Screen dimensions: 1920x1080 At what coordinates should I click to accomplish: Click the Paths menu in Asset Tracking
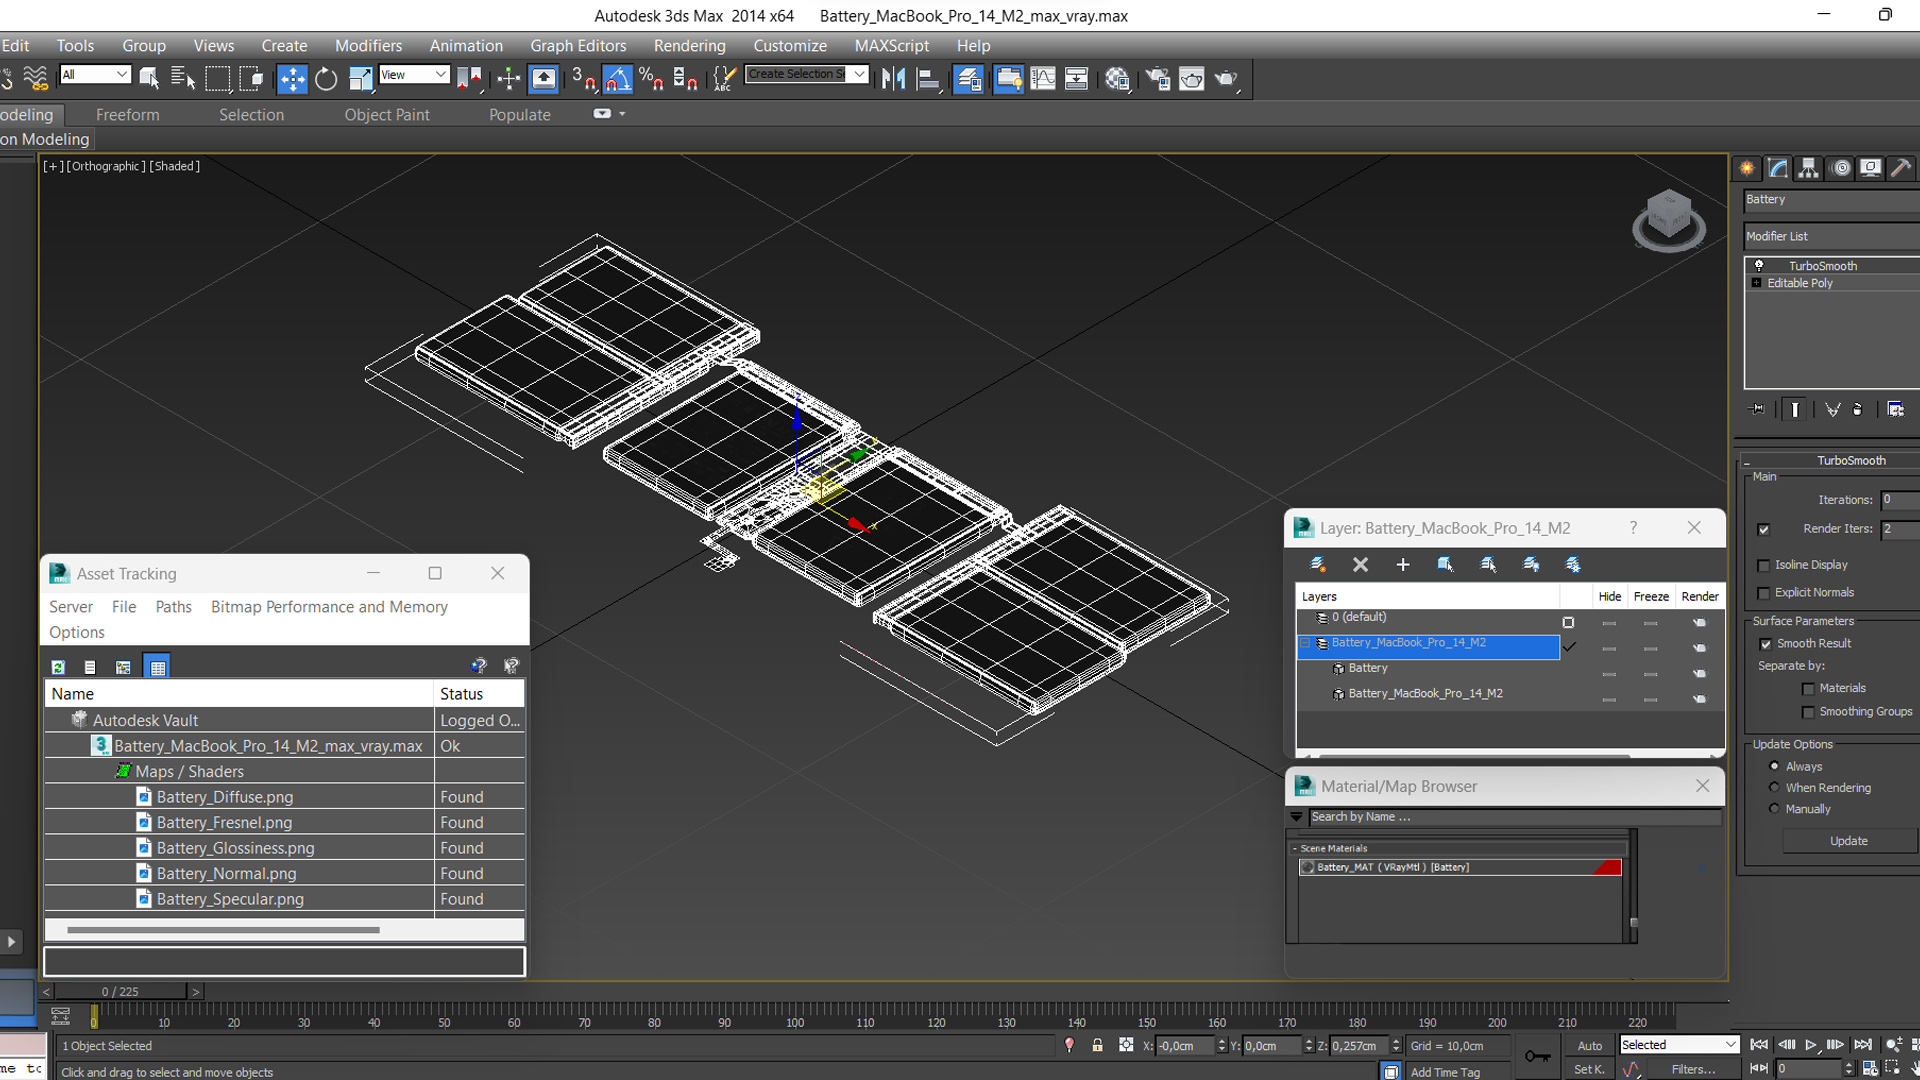pos(173,607)
